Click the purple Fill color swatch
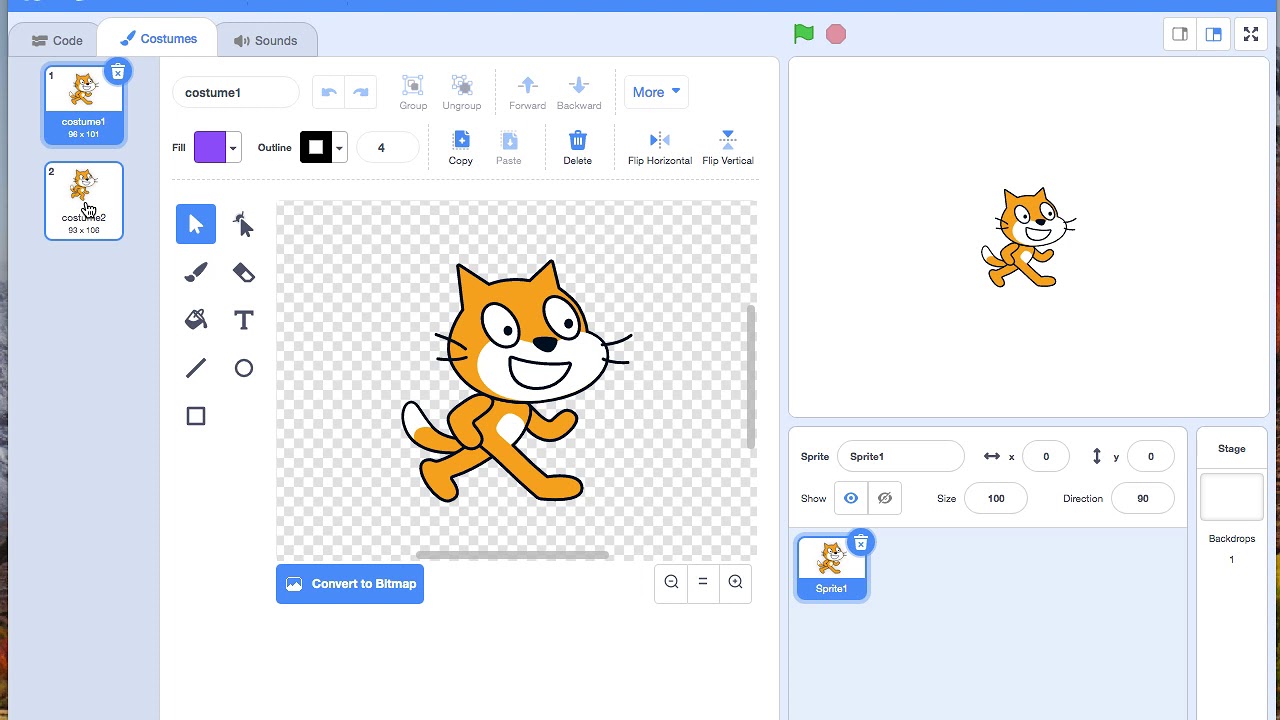 (x=210, y=147)
